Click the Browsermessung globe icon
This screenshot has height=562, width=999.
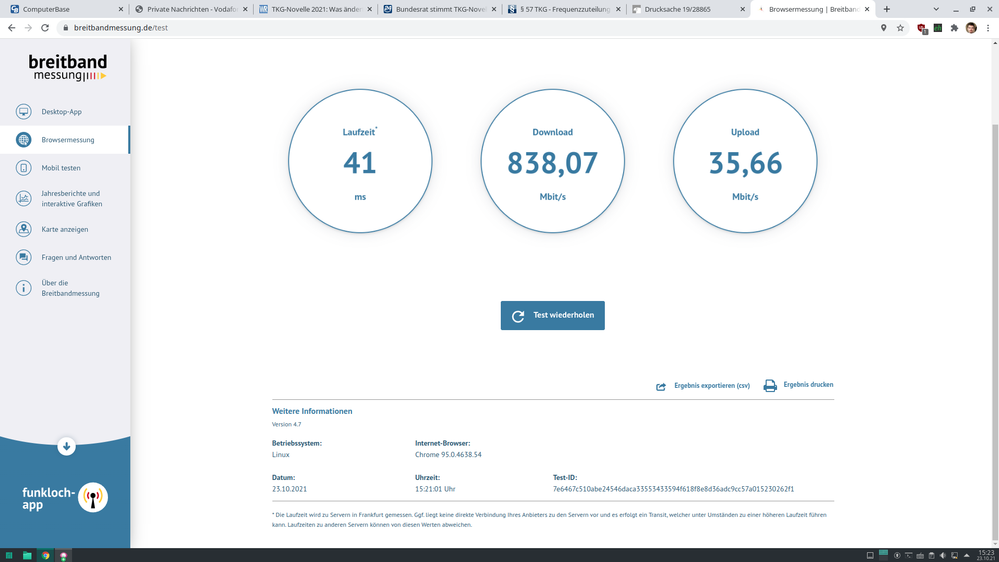pyautogui.click(x=24, y=140)
